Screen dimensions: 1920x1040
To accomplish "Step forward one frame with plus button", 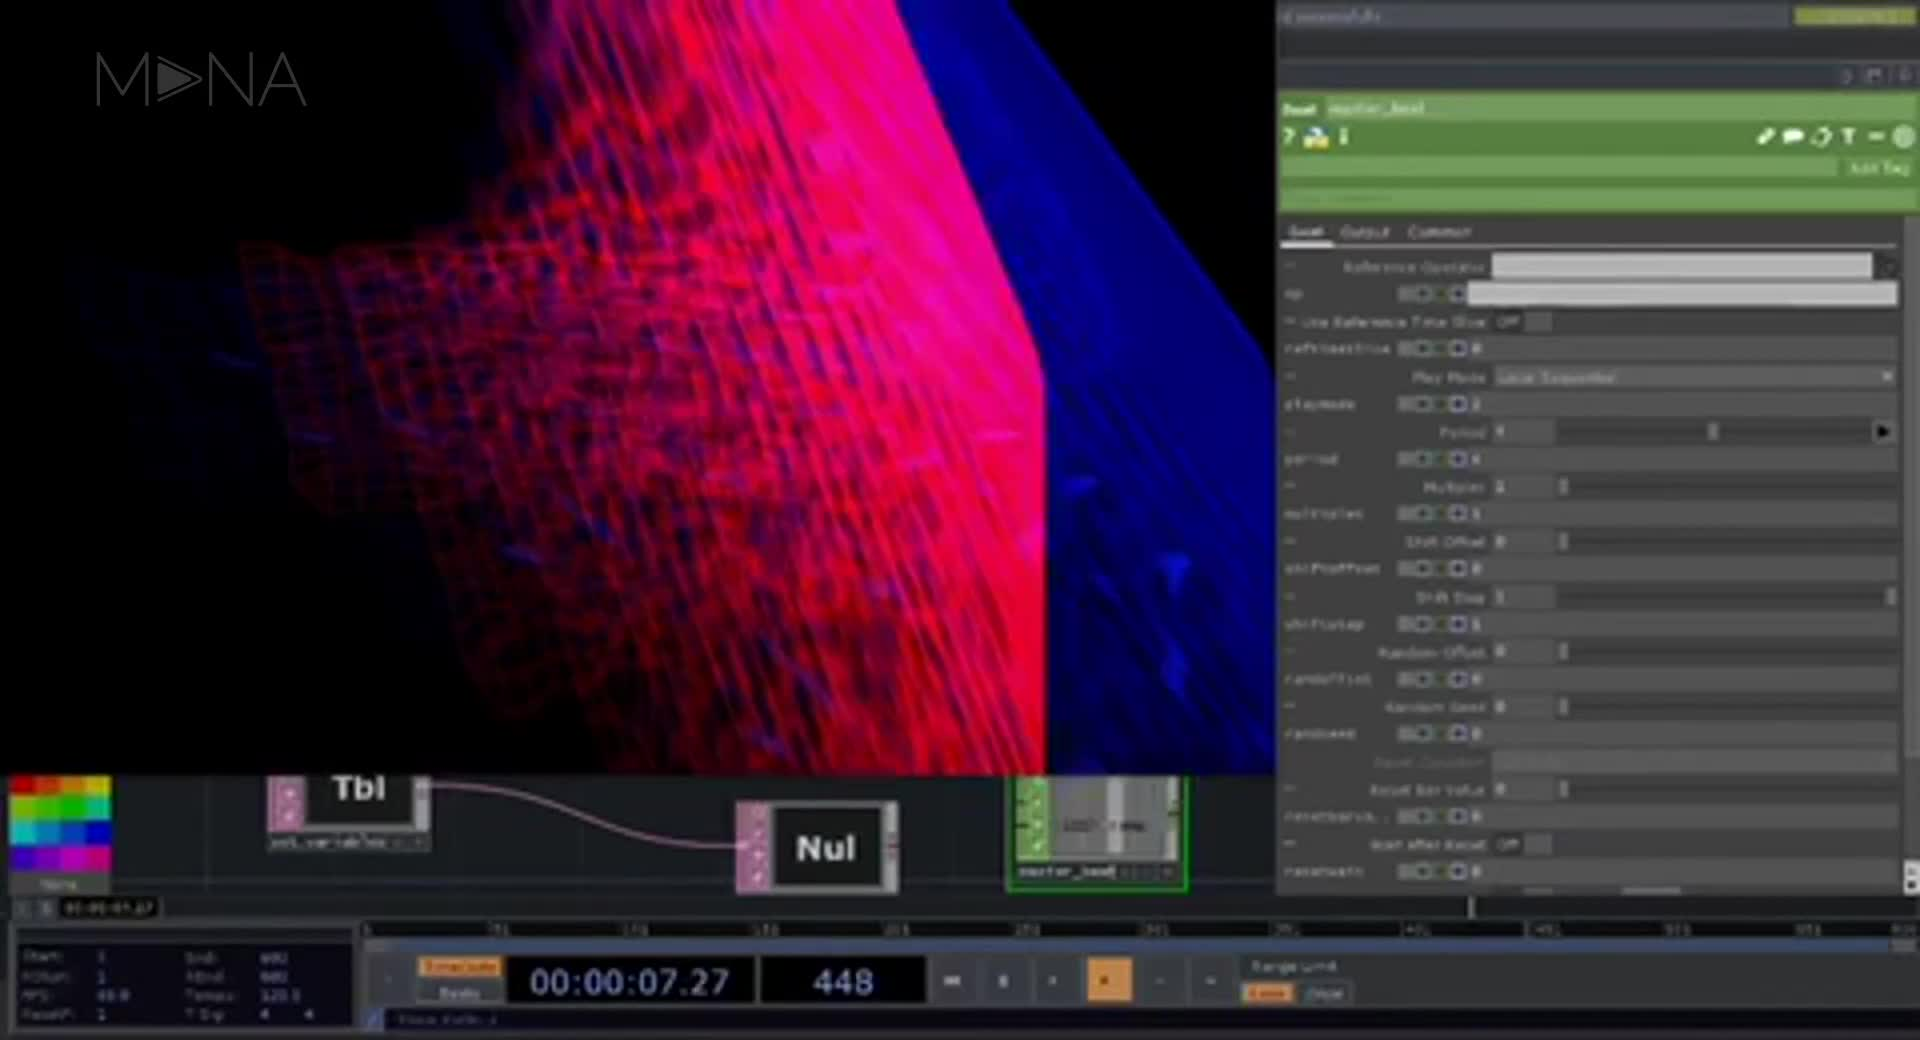I will click(1210, 981).
